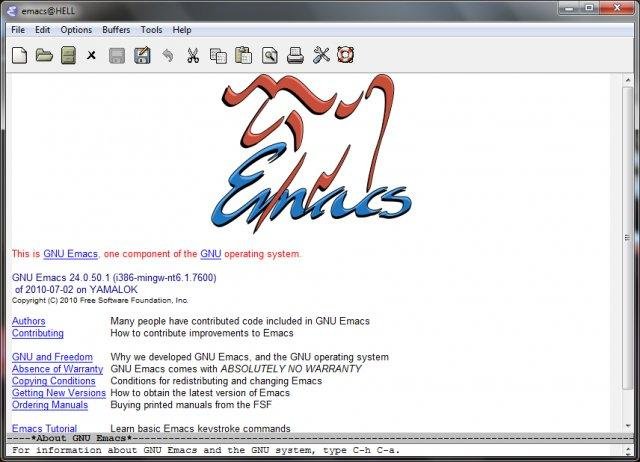
Task: Click the Undo arrow icon
Action: coord(167,55)
